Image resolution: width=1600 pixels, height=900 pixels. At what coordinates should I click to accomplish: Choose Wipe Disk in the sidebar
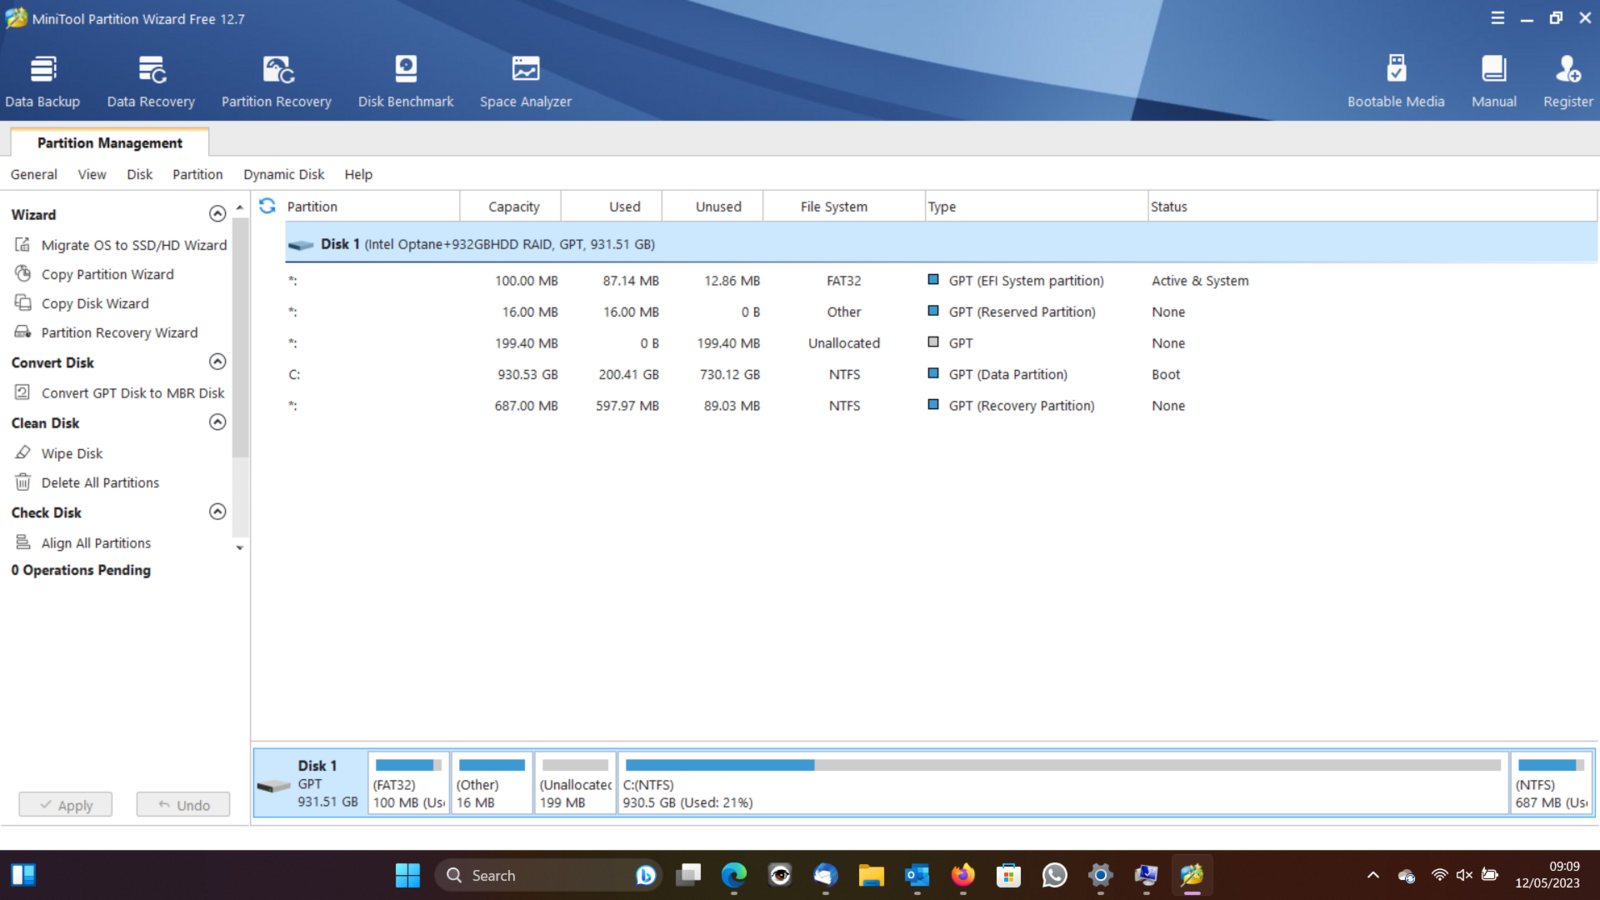coord(71,454)
